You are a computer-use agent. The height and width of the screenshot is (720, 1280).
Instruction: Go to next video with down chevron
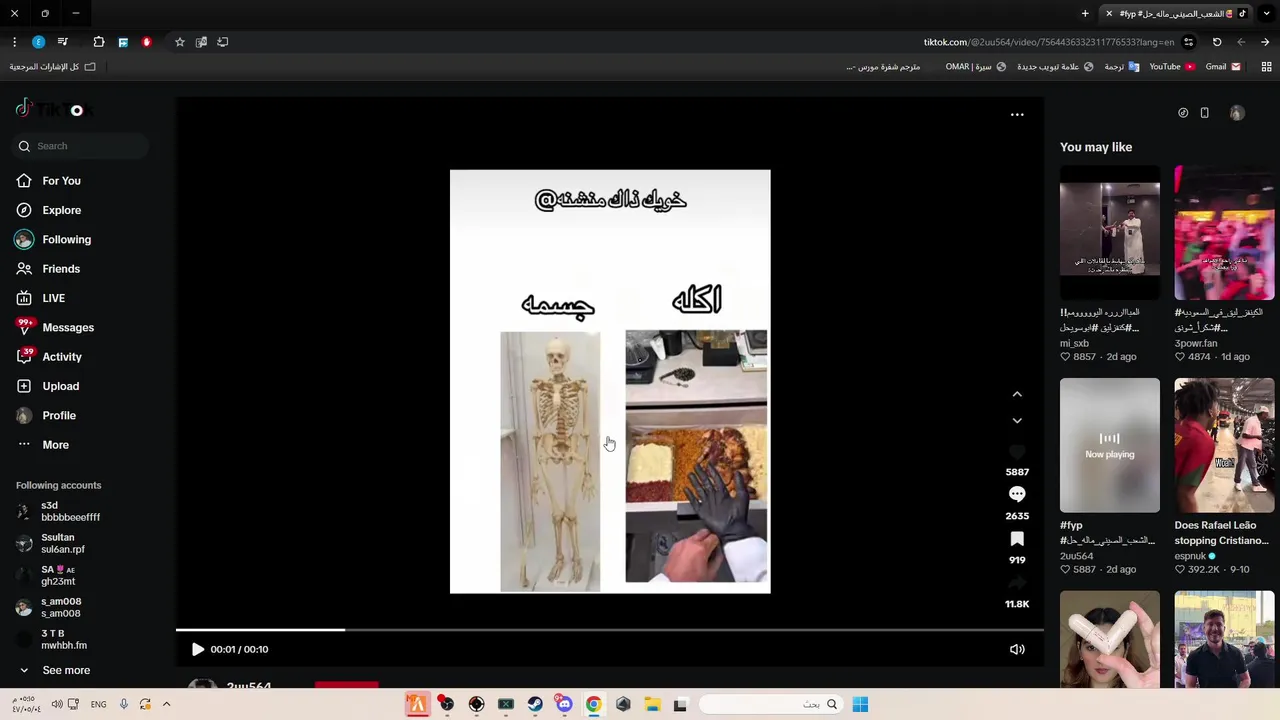(1017, 421)
